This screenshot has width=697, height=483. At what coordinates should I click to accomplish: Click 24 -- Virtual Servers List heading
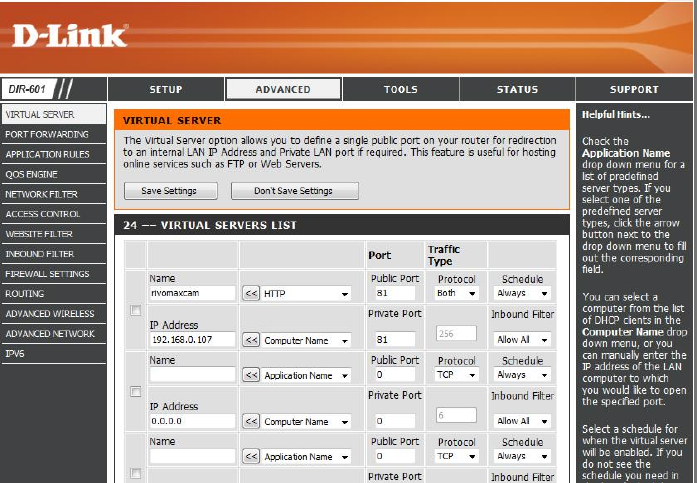tap(210, 225)
